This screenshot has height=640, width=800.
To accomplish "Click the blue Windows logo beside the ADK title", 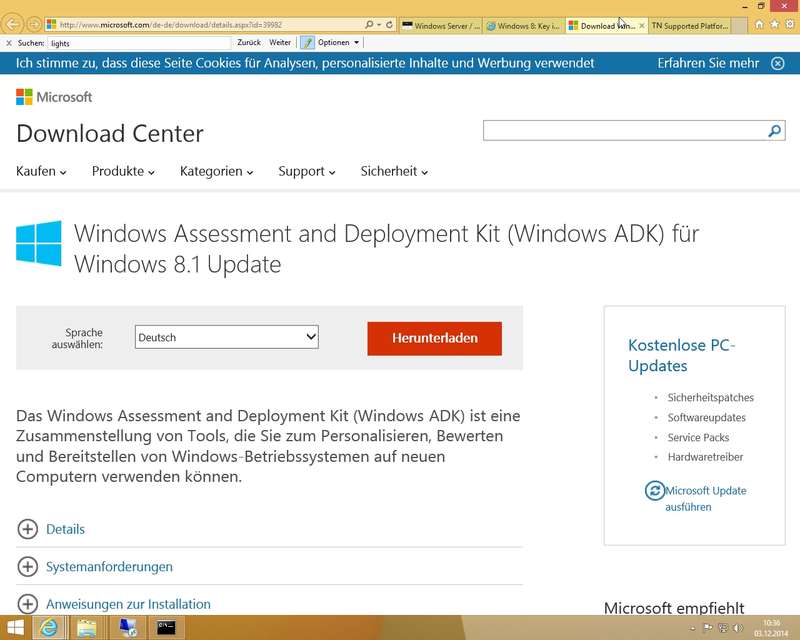I will (39, 243).
